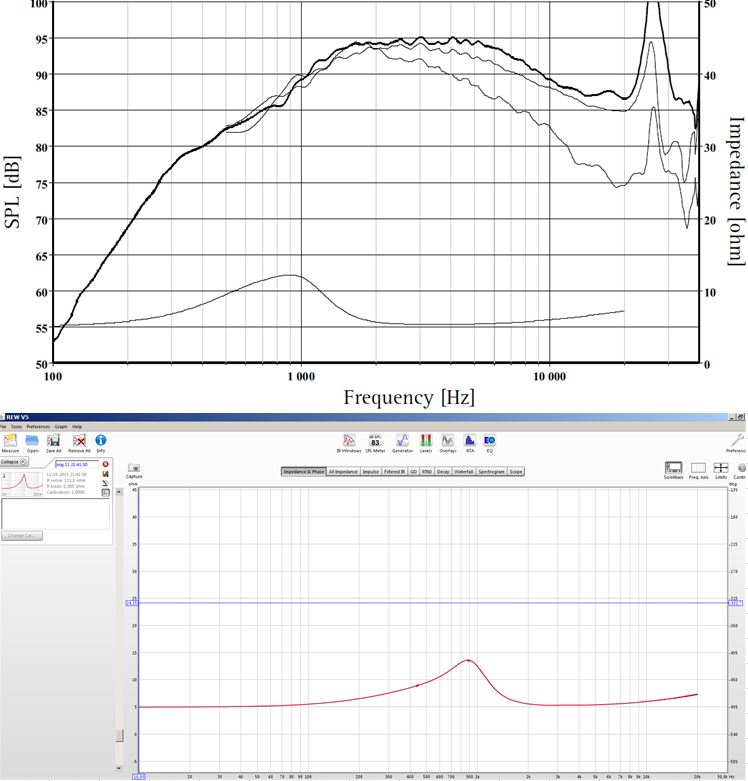Open a measurement file with Open icon

[x=32, y=441]
